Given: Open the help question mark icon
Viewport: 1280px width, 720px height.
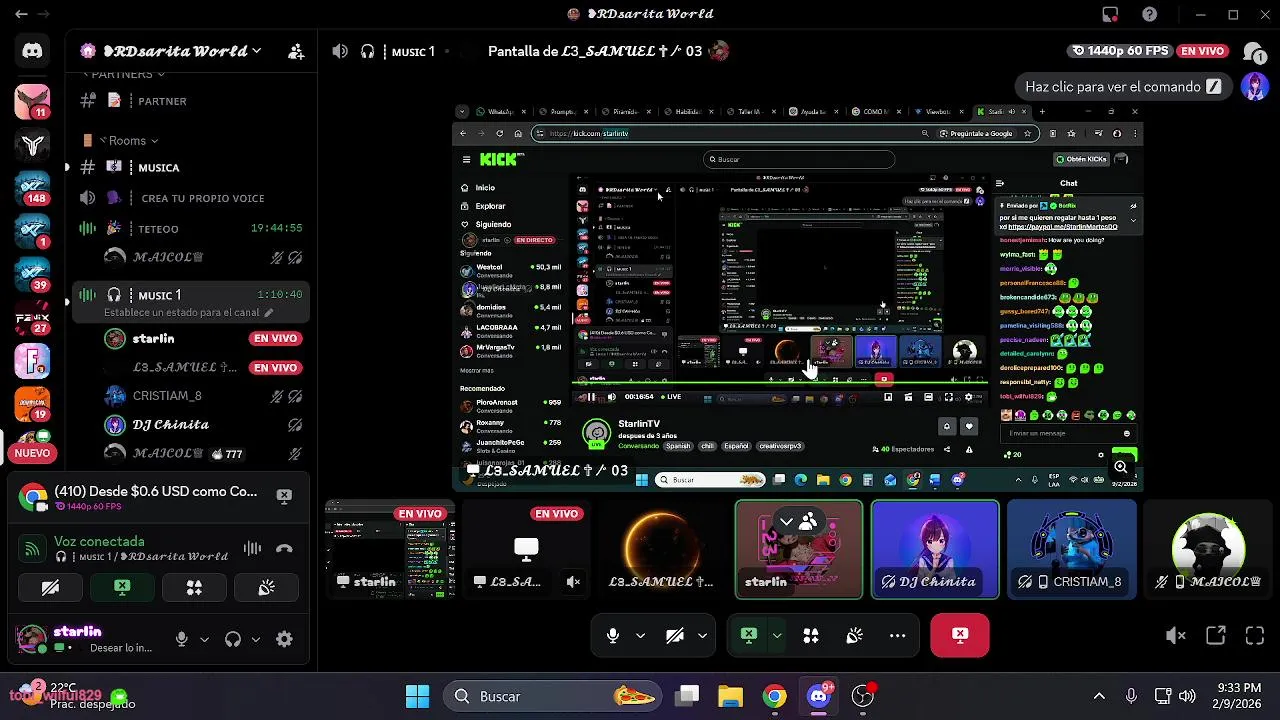Looking at the screenshot, I should (1150, 14).
